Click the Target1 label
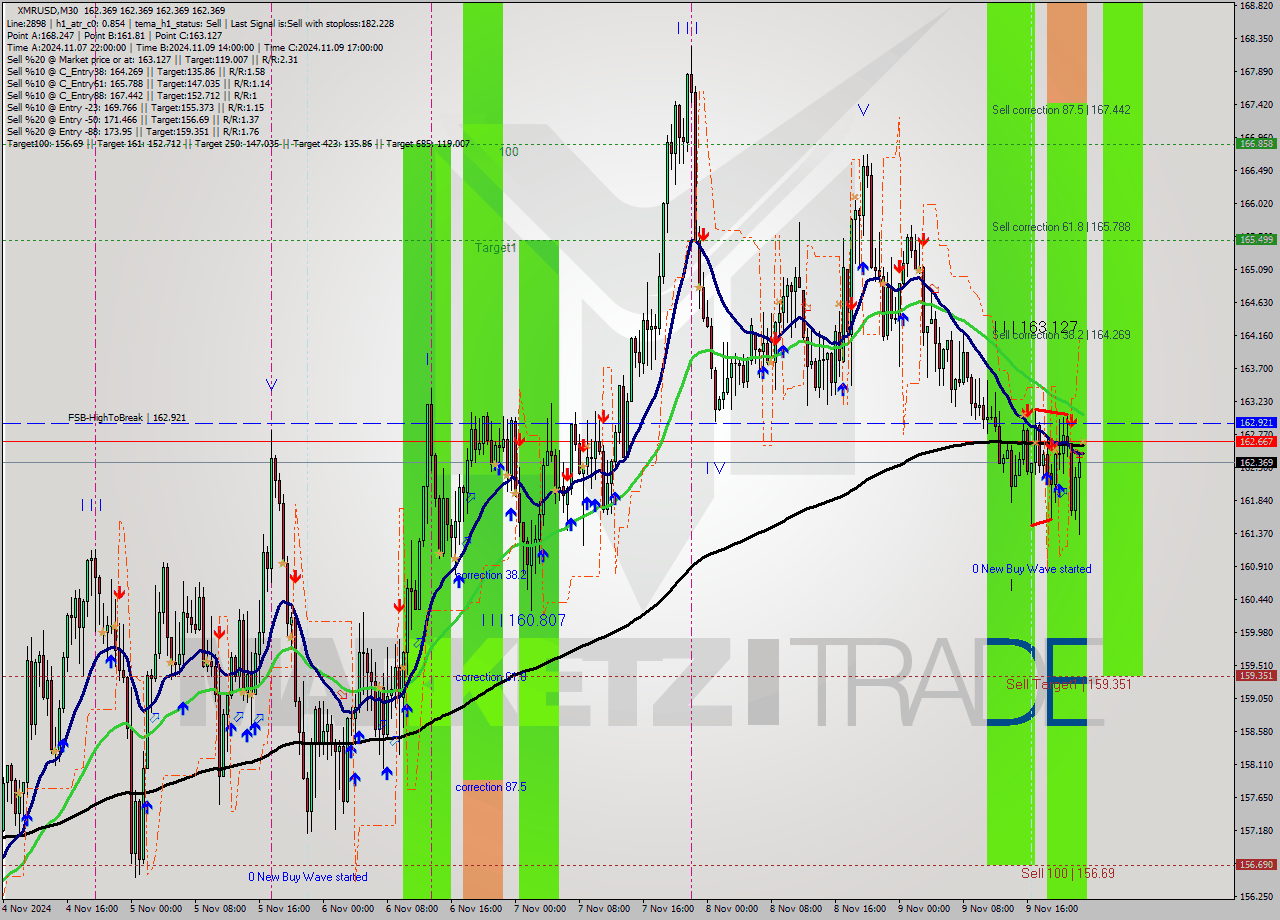 click(496, 247)
